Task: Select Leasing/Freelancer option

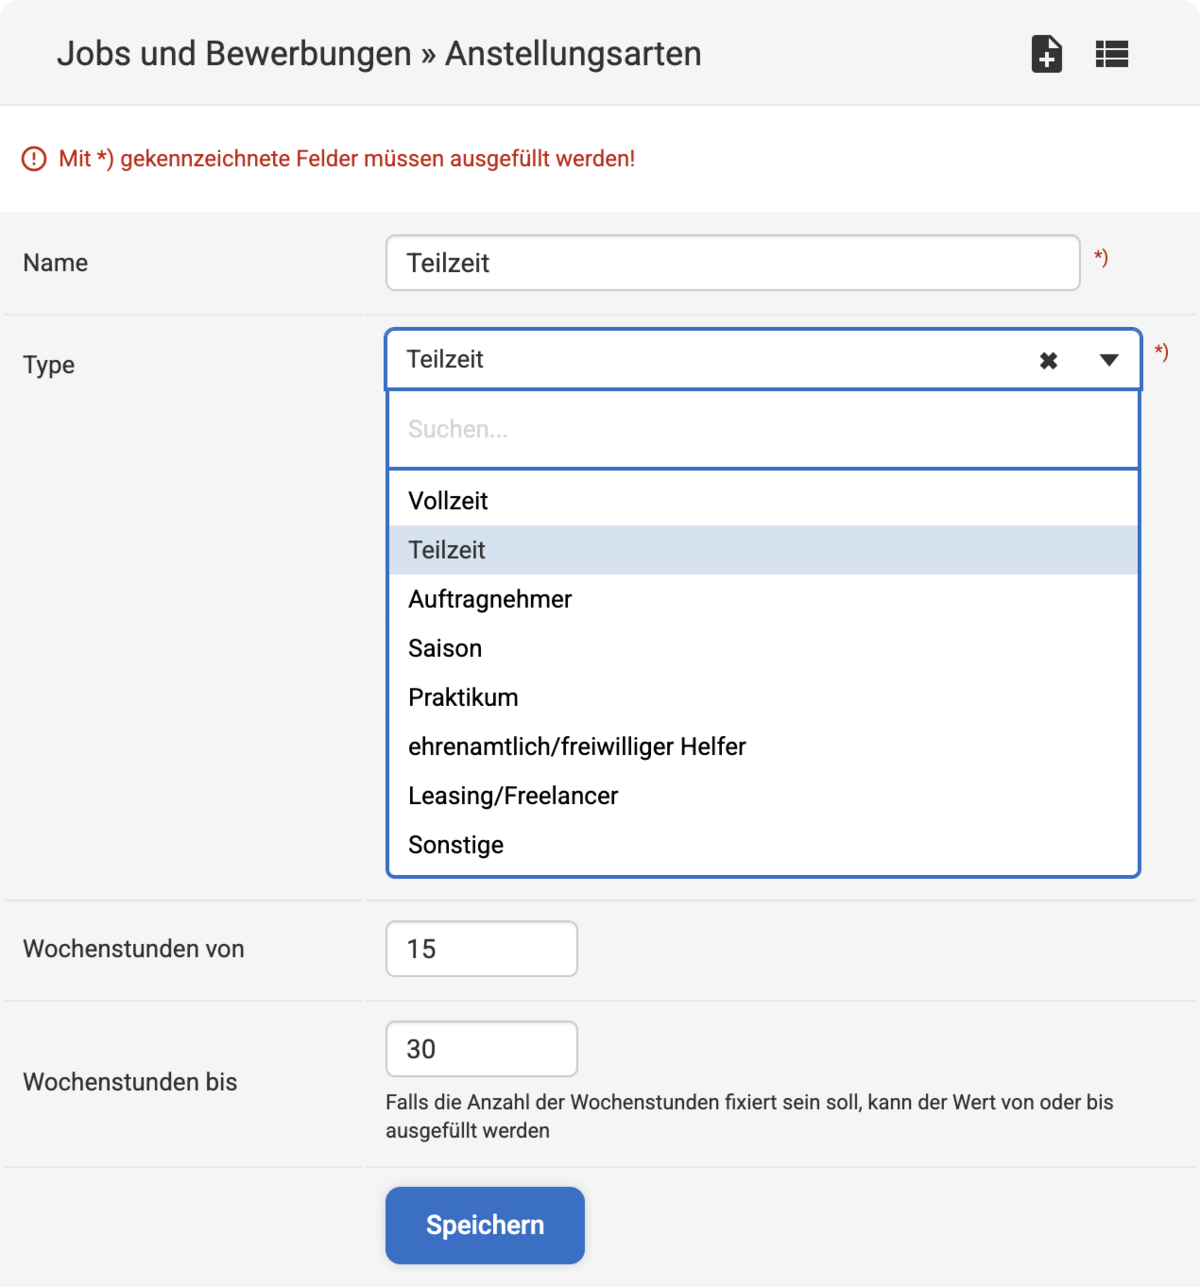Action: (763, 795)
